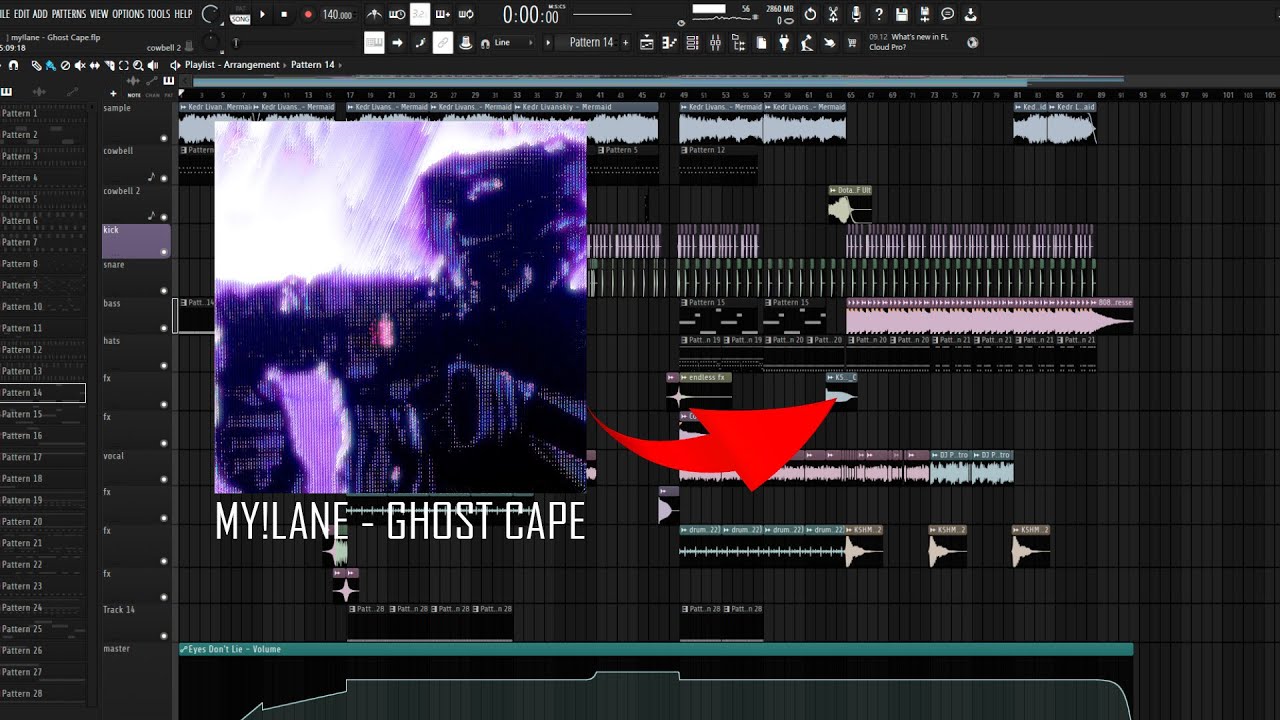This screenshot has height=720, width=1280.
Task: Open the help question mark icon
Action: (879, 14)
